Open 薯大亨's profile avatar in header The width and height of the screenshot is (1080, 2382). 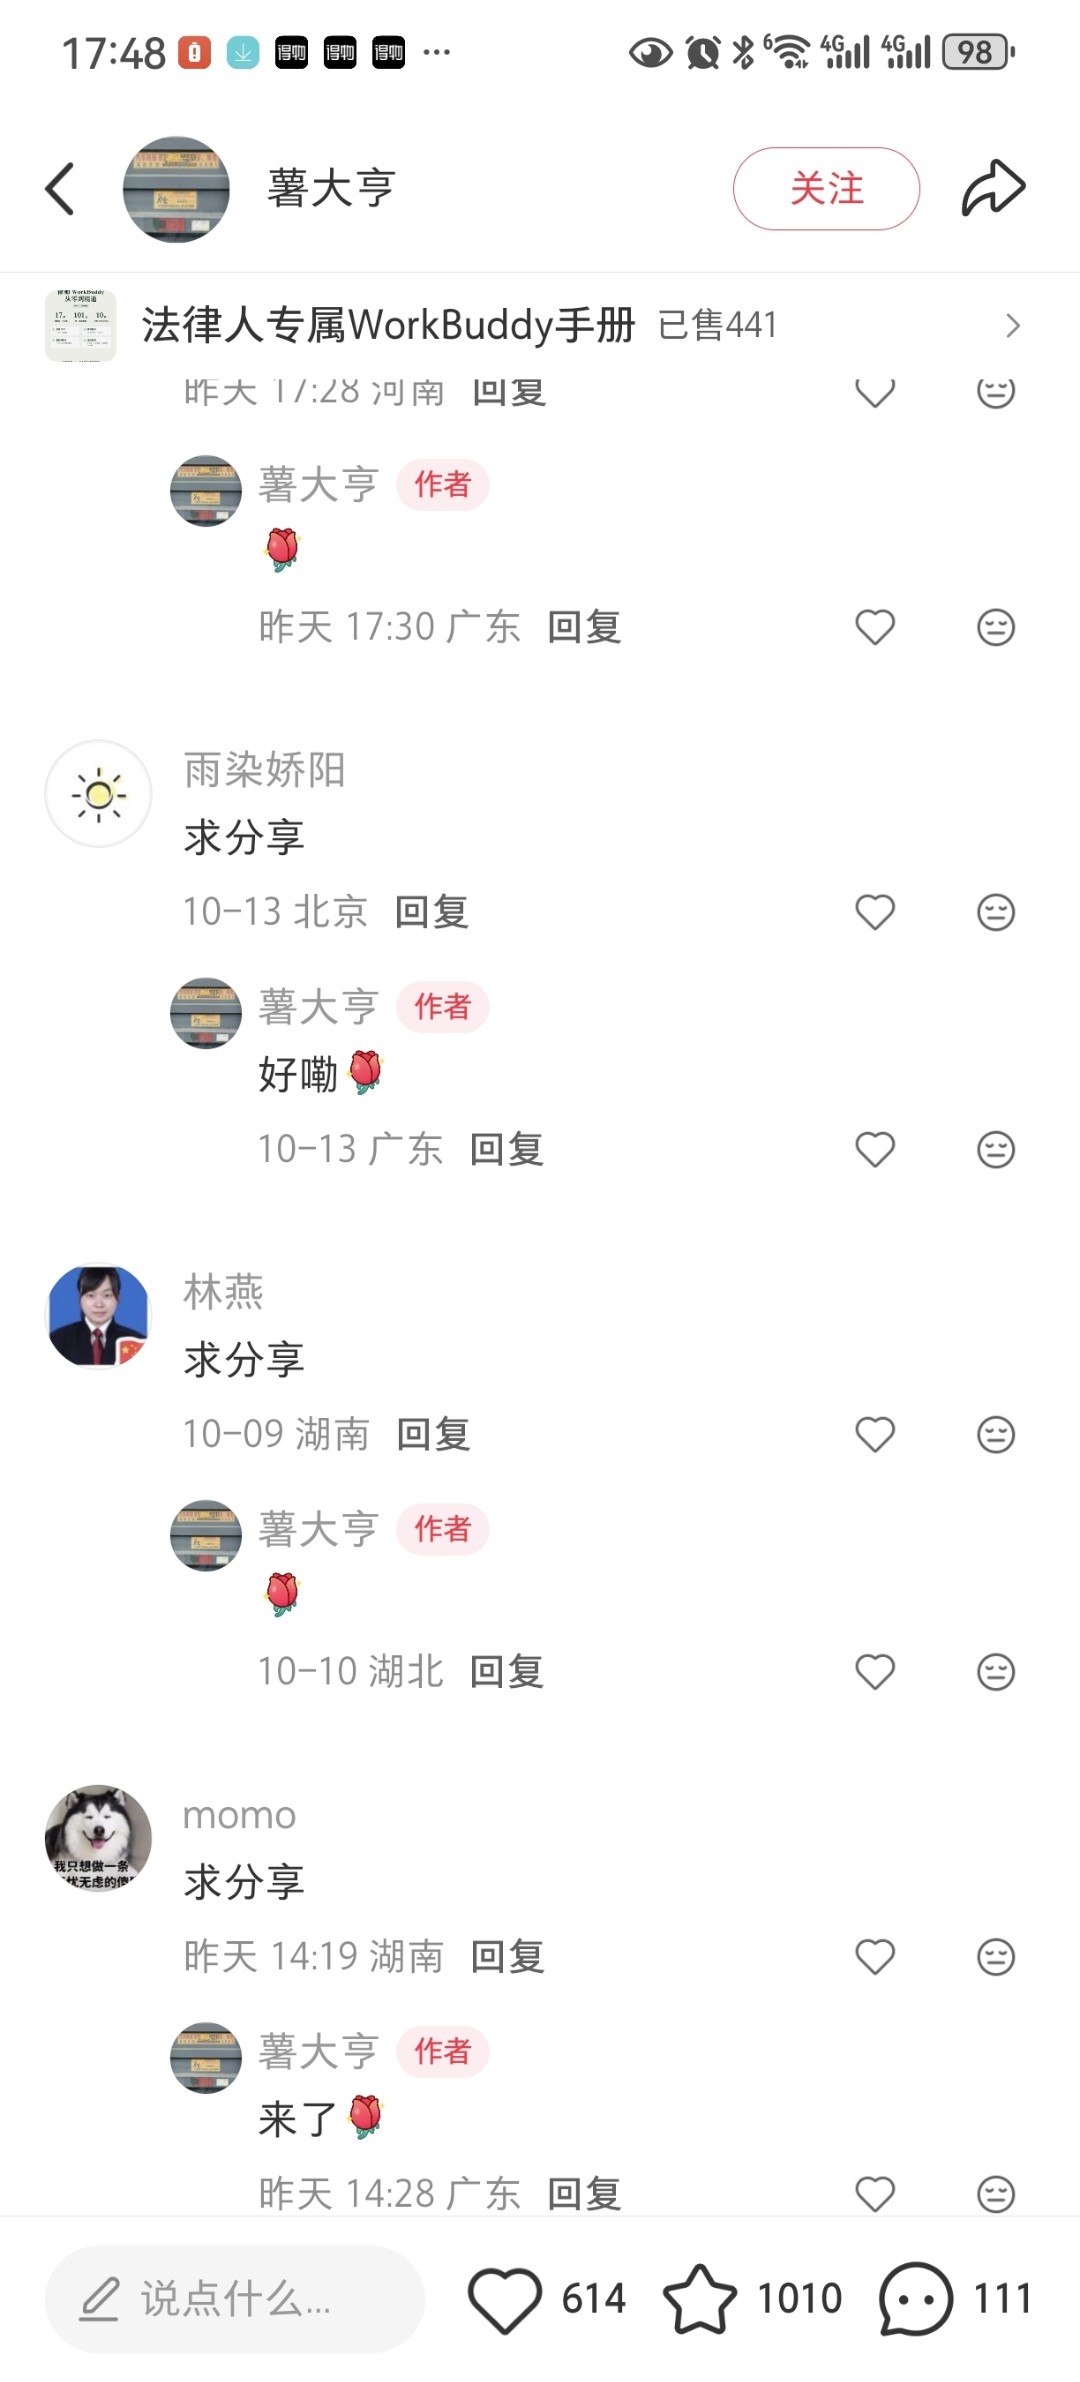(x=176, y=189)
